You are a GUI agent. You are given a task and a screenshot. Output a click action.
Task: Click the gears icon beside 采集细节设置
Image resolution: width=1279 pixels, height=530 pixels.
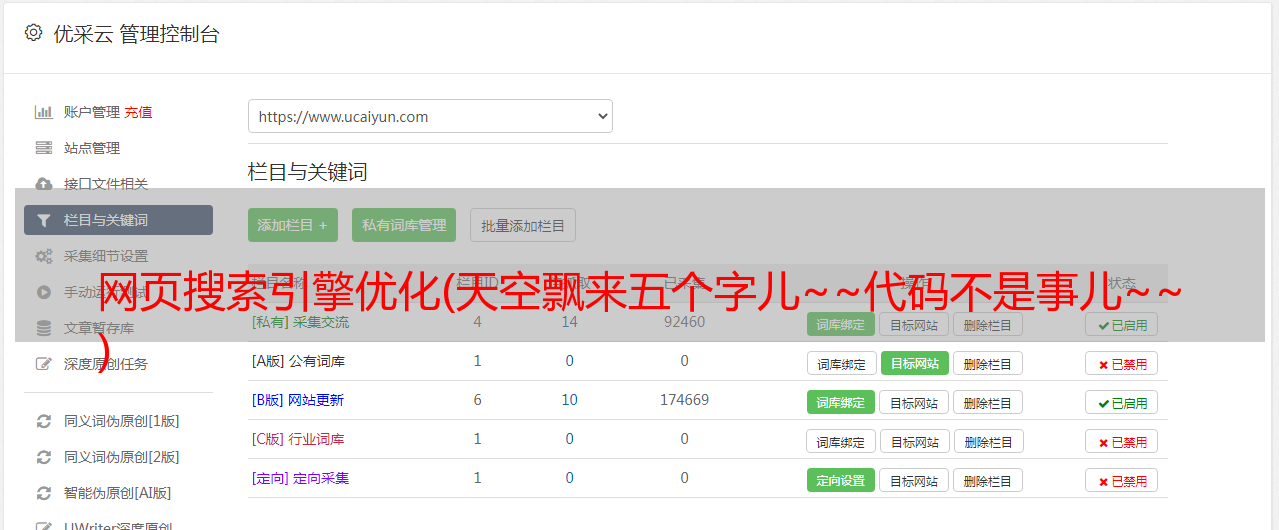pos(44,256)
